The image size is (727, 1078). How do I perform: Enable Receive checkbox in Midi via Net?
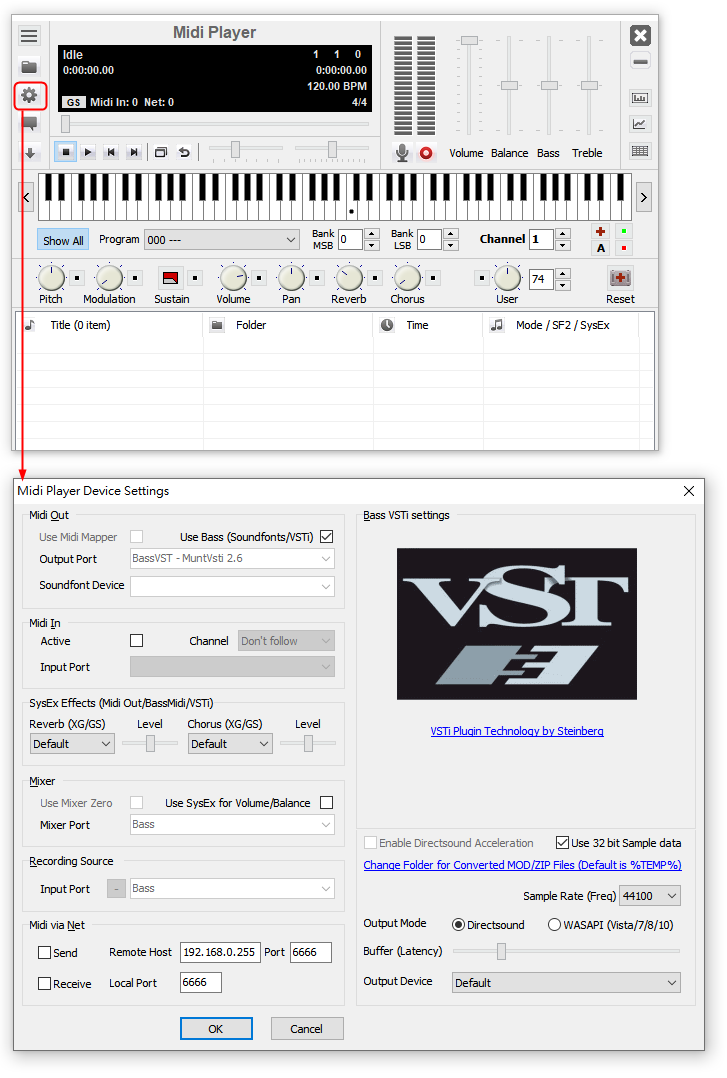45,983
